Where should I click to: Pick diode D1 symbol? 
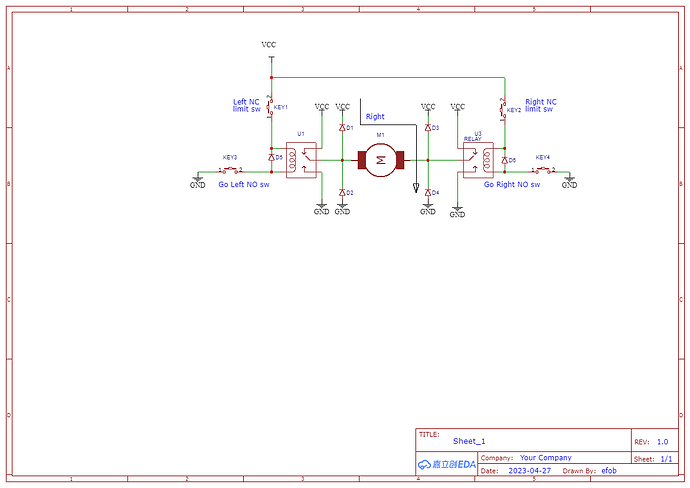click(x=342, y=128)
